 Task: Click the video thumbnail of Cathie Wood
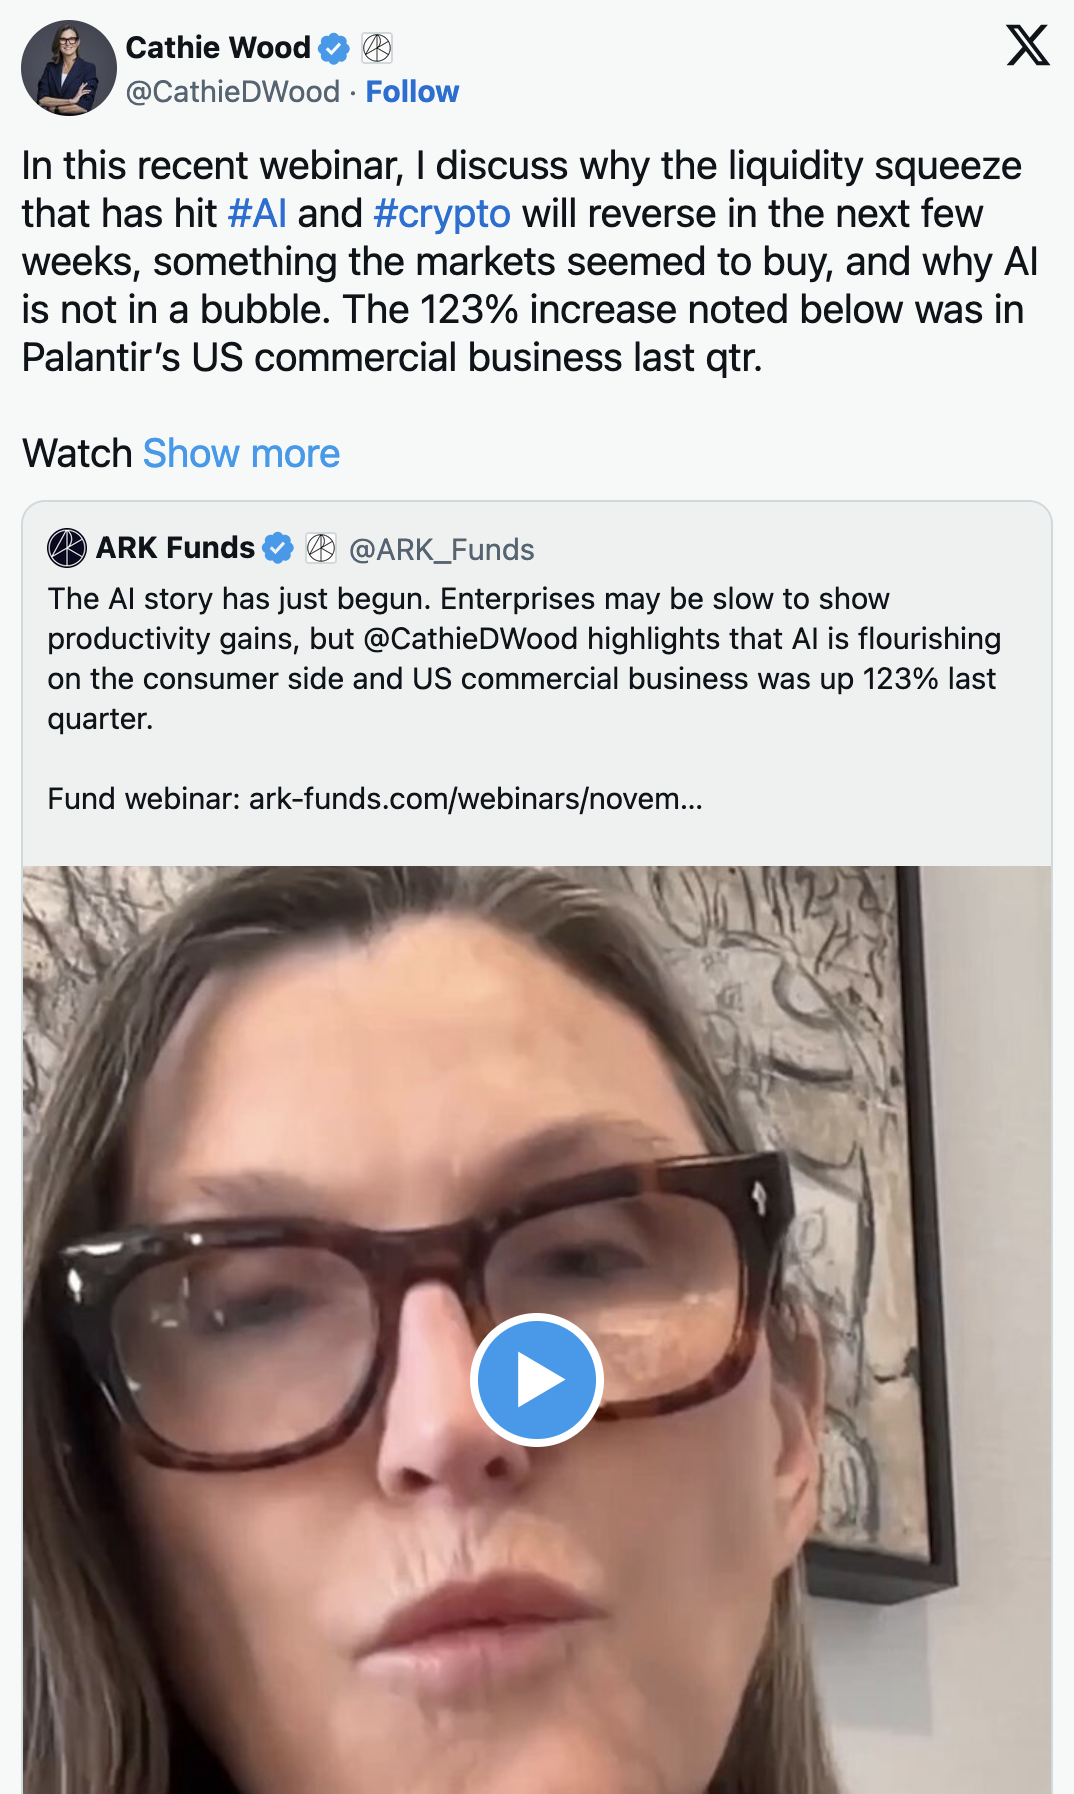point(537,1380)
